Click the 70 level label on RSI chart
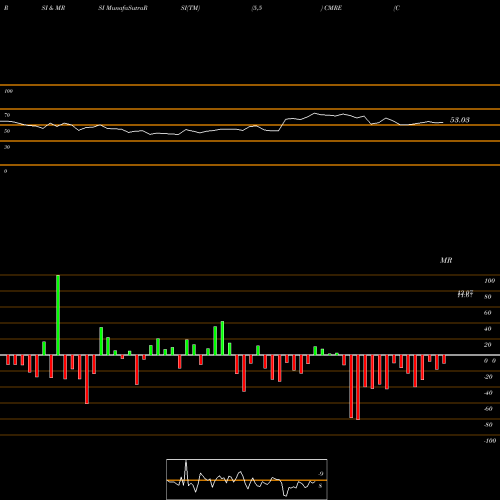This screenshot has height=500, width=500. [x=7, y=115]
